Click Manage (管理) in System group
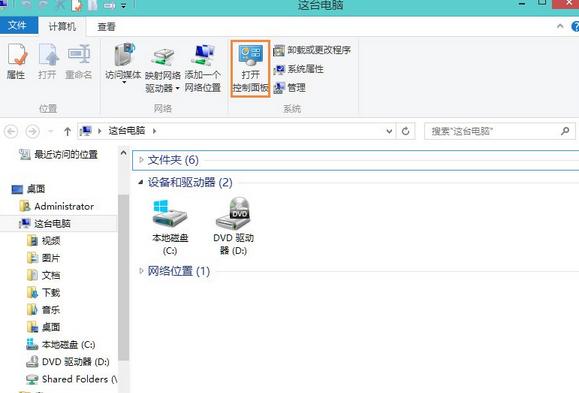Image resolution: width=579 pixels, height=393 pixels. pyautogui.click(x=290, y=88)
